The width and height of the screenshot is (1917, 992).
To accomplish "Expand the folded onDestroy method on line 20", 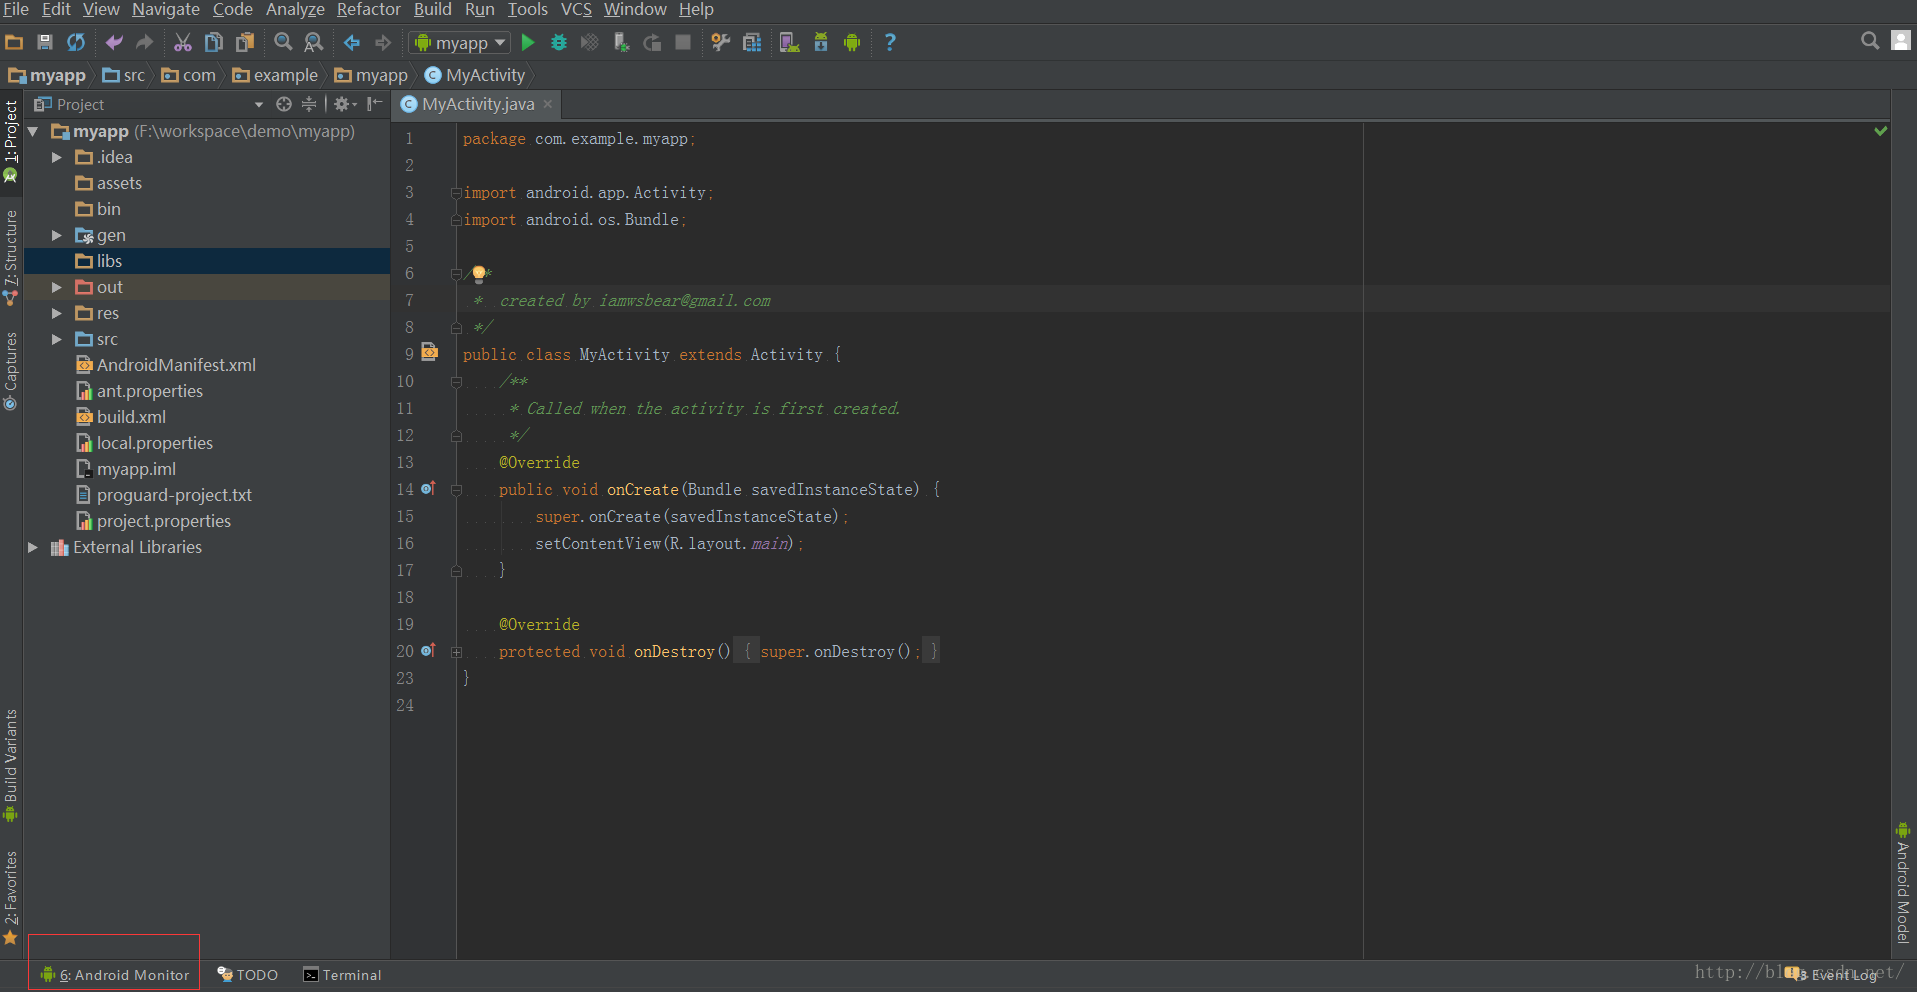I will pos(456,652).
